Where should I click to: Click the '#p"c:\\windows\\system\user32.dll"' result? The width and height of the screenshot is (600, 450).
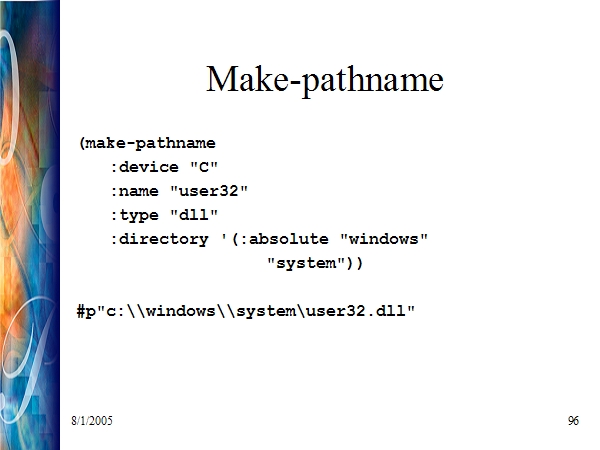pyautogui.click(x=246, y=311)
